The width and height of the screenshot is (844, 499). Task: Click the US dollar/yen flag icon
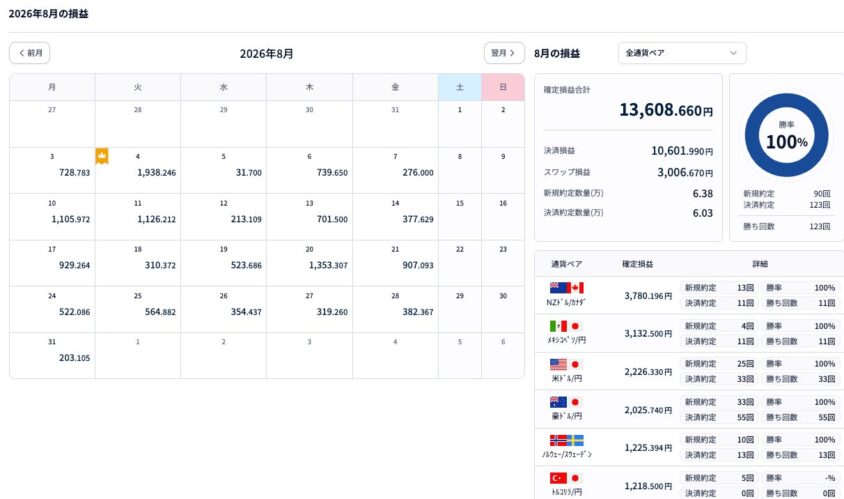565,364
